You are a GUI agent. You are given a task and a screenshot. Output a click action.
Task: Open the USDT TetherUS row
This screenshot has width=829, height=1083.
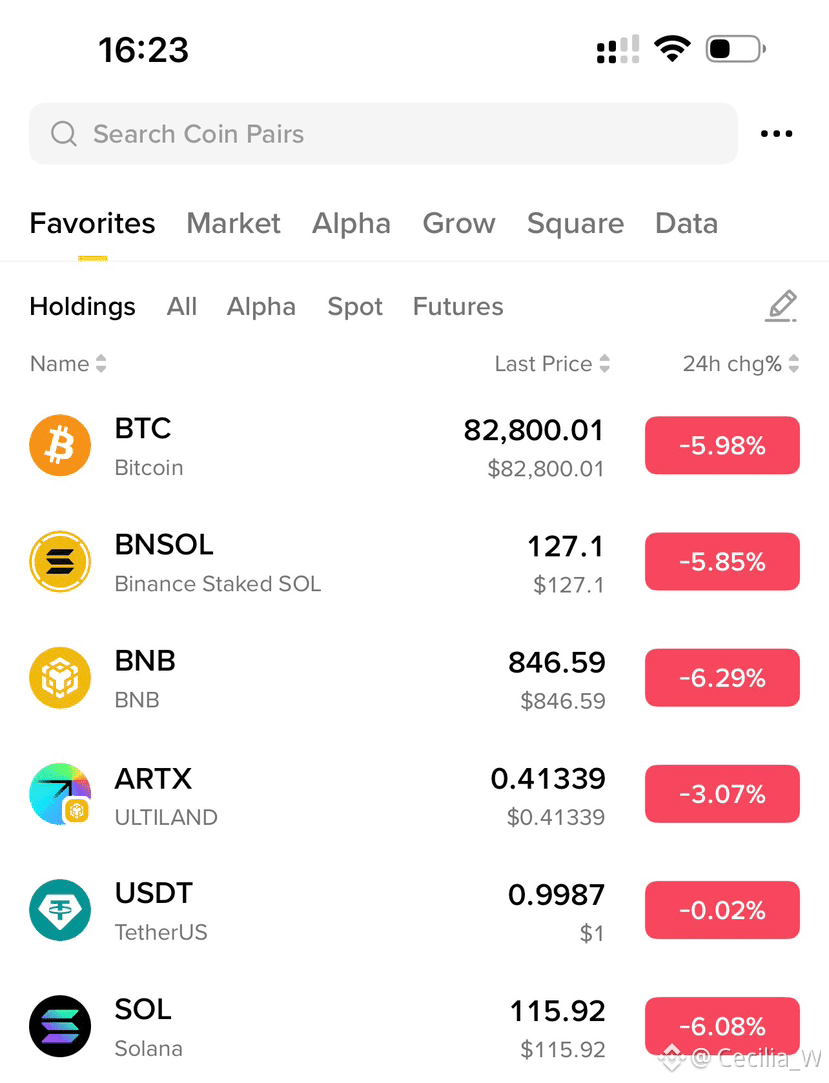pyautogui.click(x=414, y=910)
